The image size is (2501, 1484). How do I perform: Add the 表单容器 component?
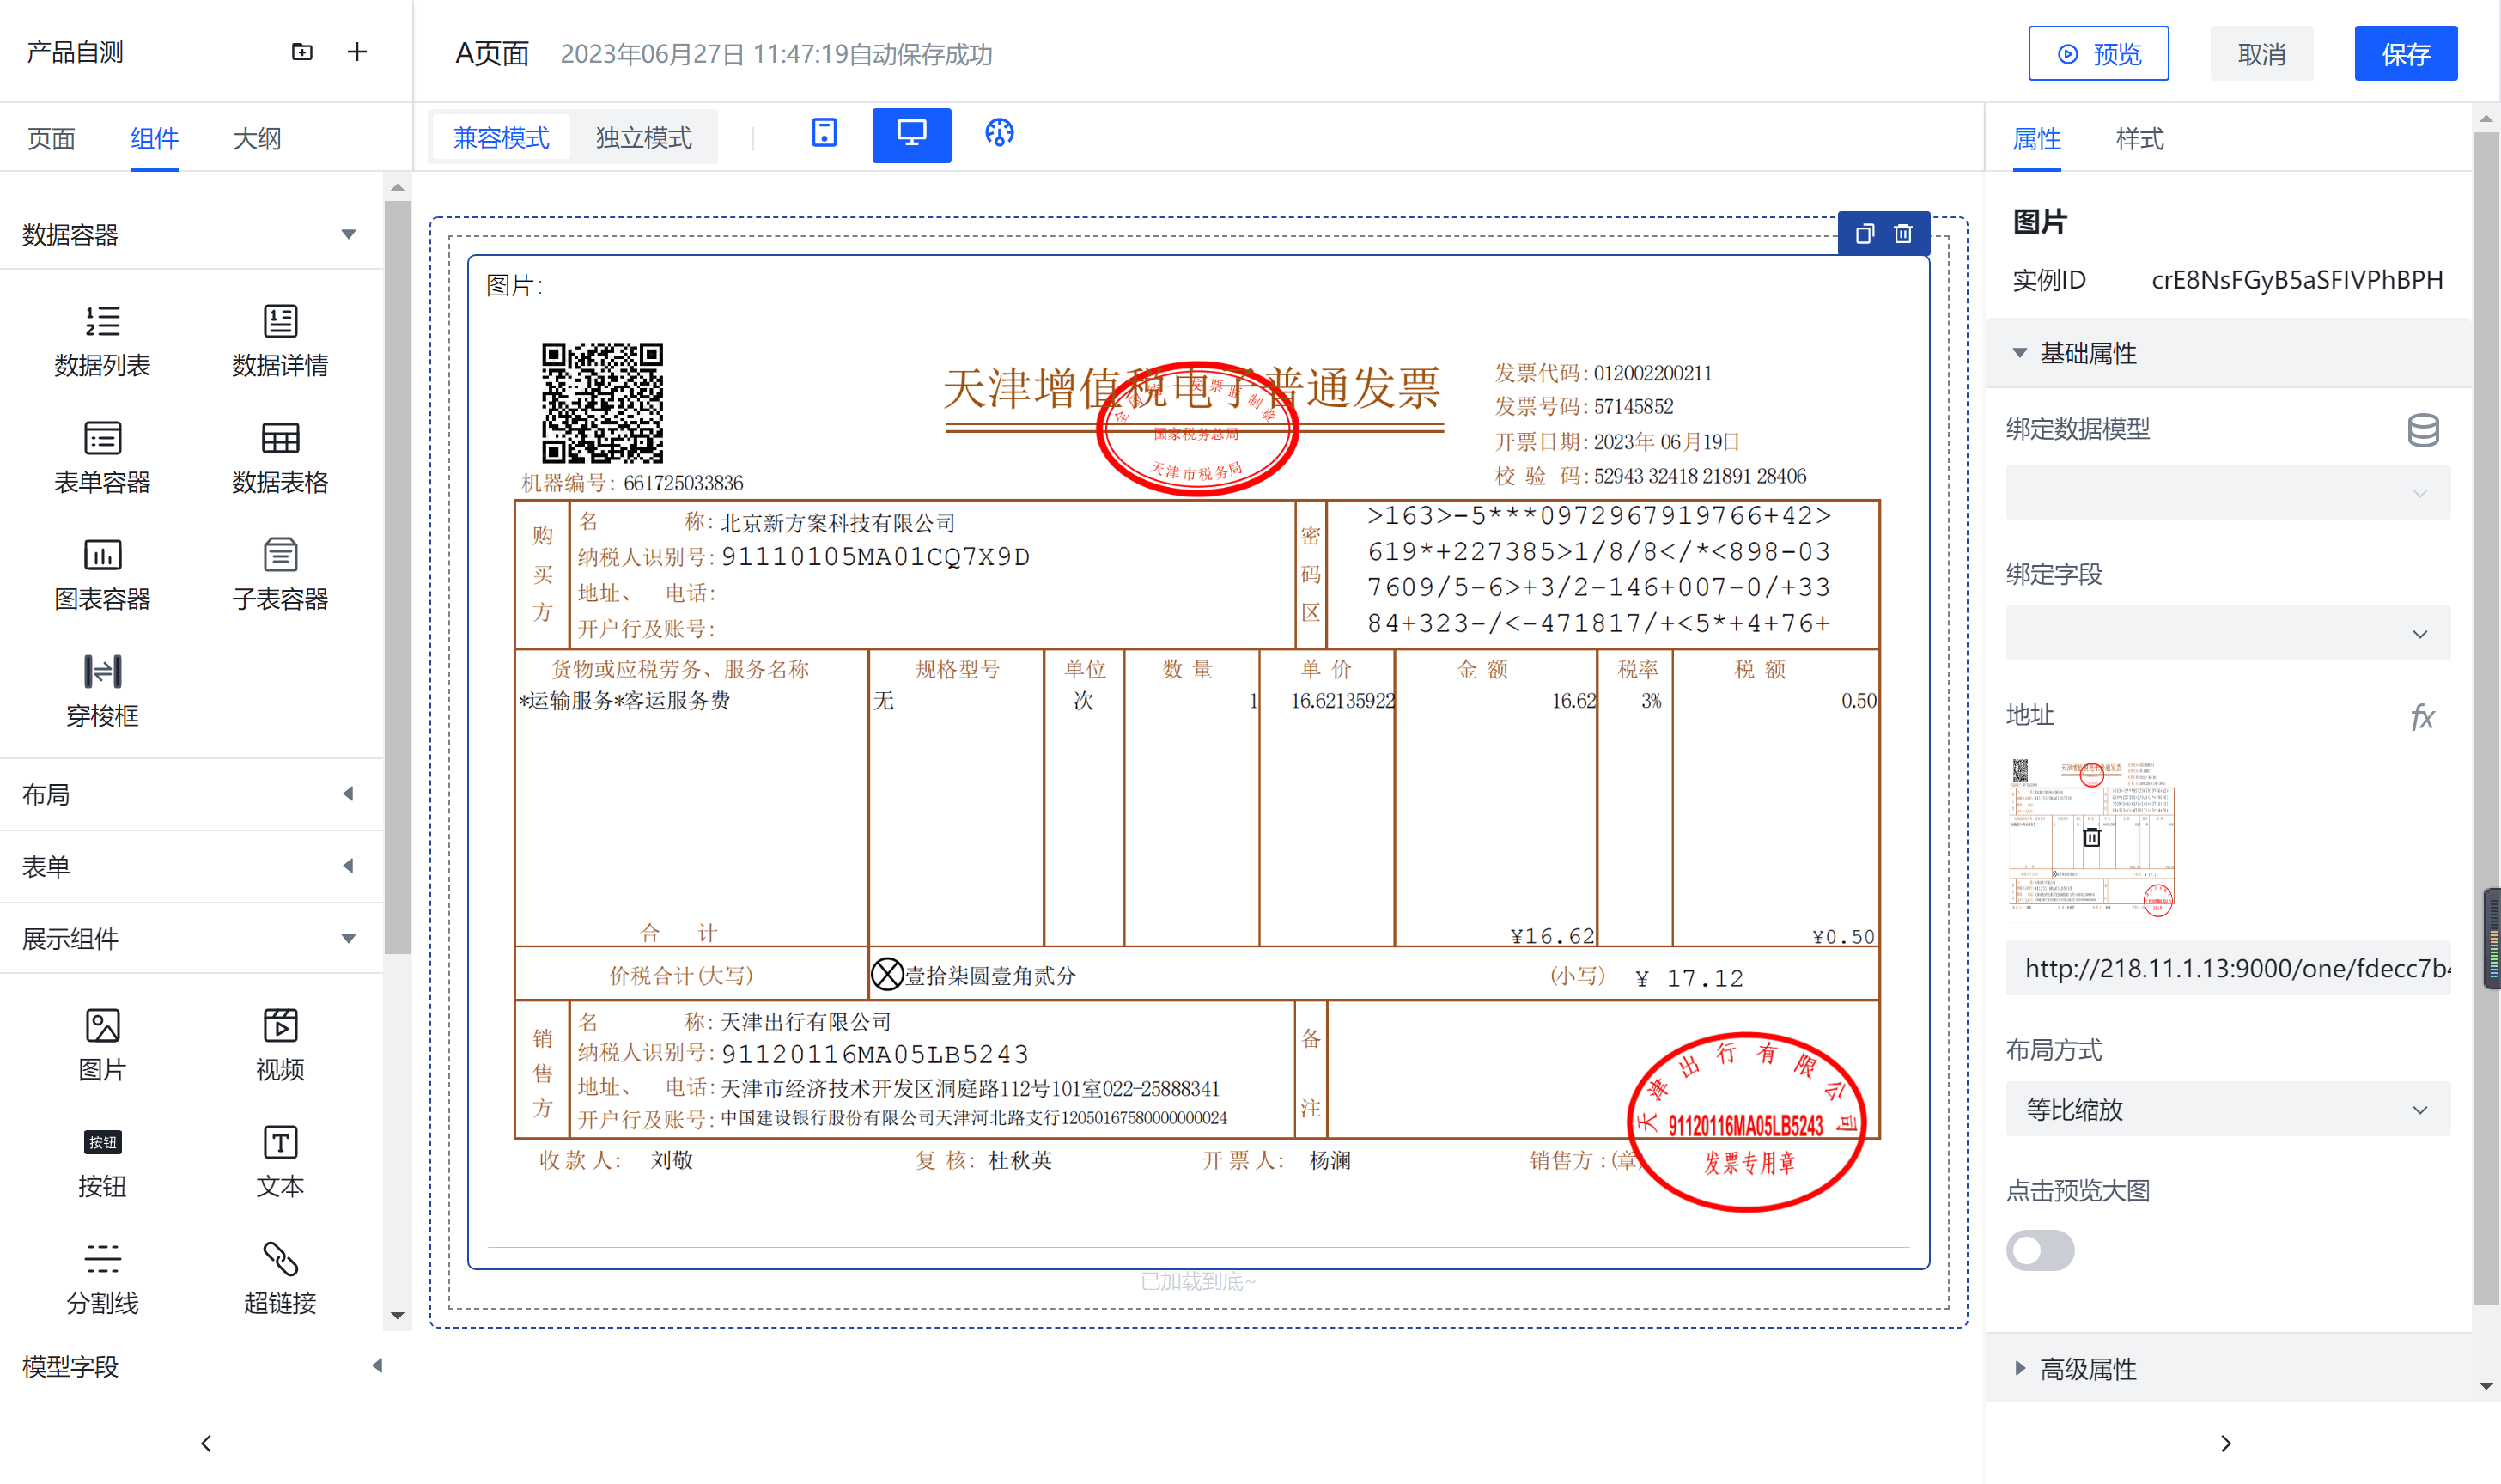click(102, 458)
